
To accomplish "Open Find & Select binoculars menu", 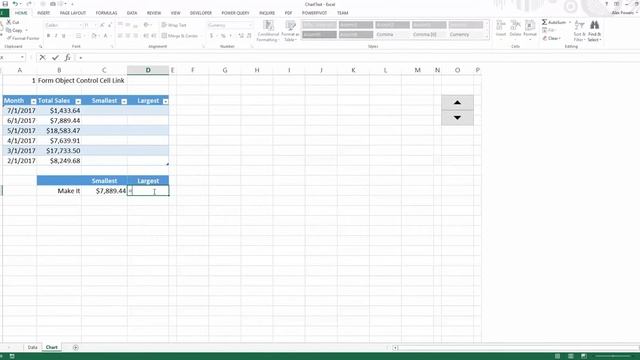I will coord(594,31).
